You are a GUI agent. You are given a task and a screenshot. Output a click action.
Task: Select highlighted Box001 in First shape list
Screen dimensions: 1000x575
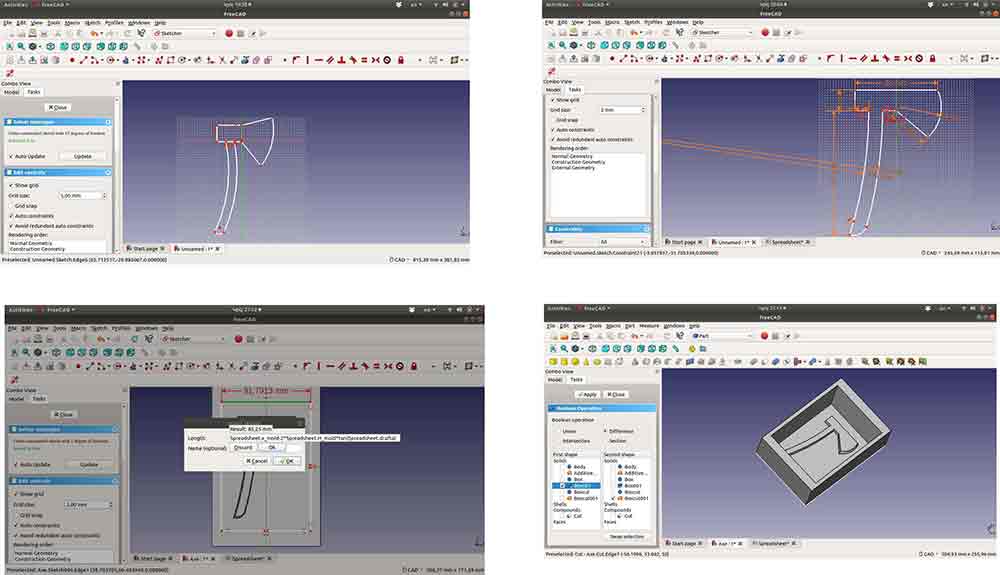point(577,486)
